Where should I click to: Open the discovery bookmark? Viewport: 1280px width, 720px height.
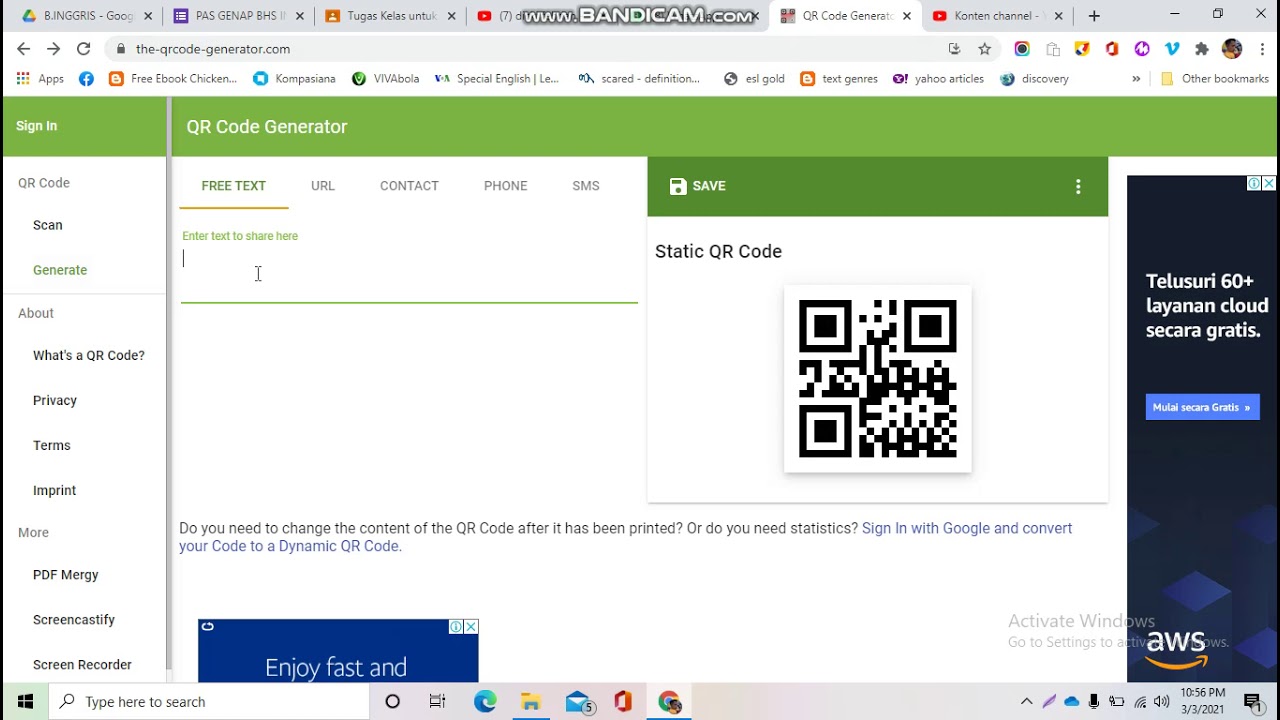click(1034, 79)
